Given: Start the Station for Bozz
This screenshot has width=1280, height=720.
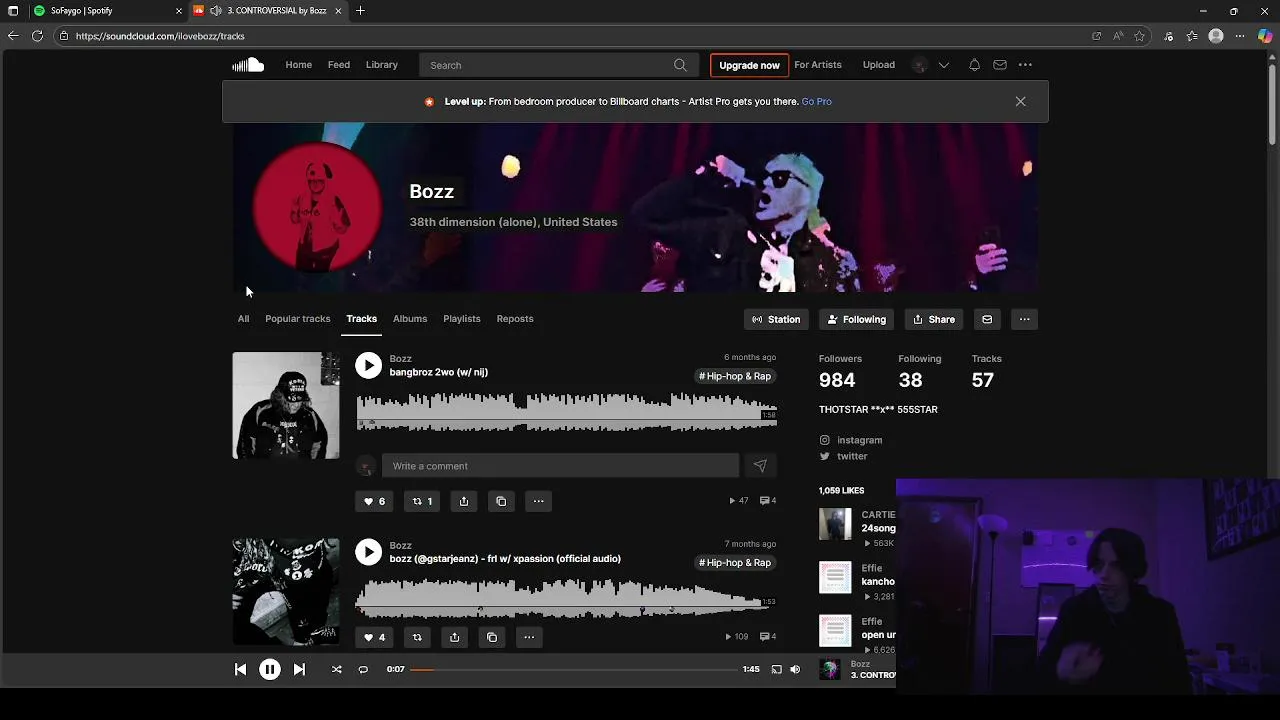Looking at the screenshot, I should 777,319.
